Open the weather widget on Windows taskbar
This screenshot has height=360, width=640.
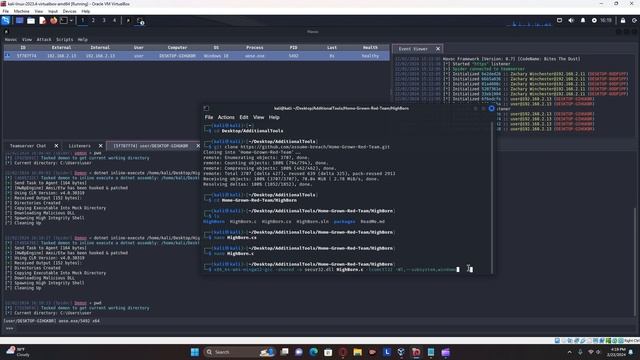pyautogui.click(x=17, y=351)
